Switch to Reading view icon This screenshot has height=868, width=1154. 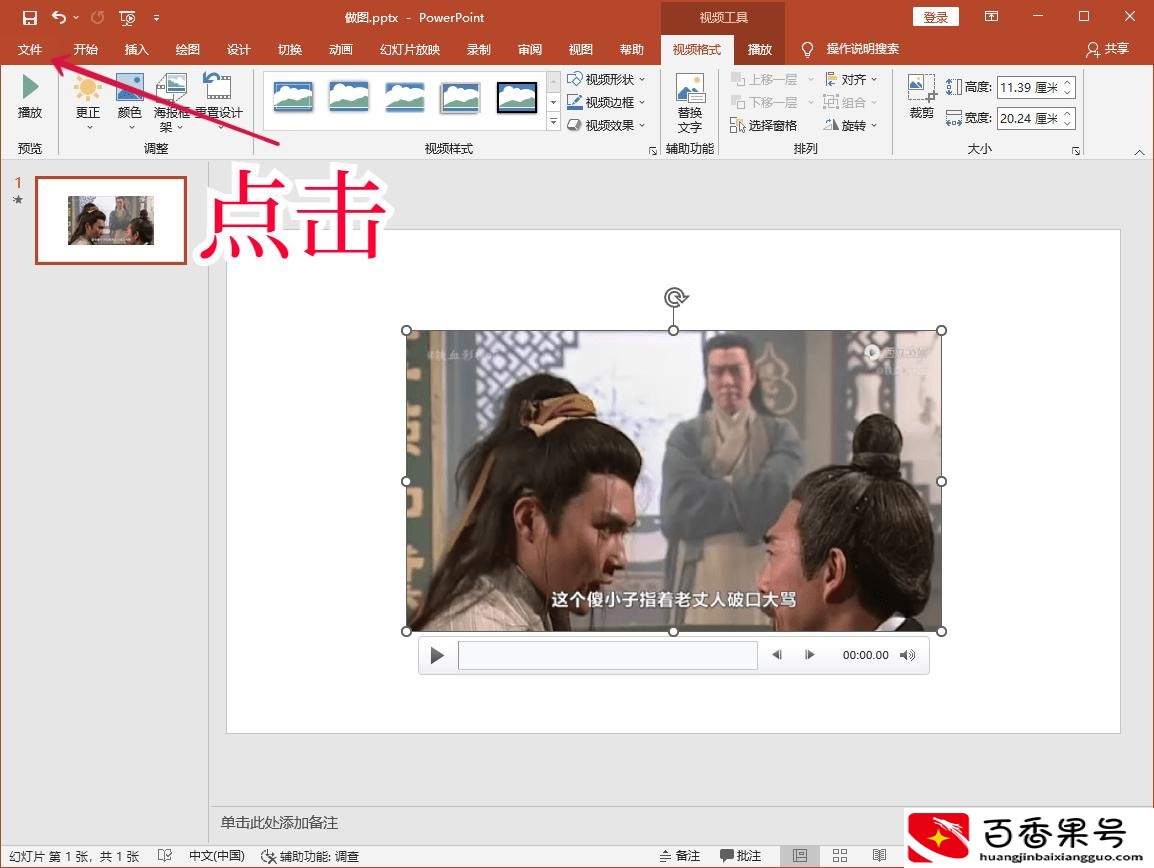pos(879,855)
